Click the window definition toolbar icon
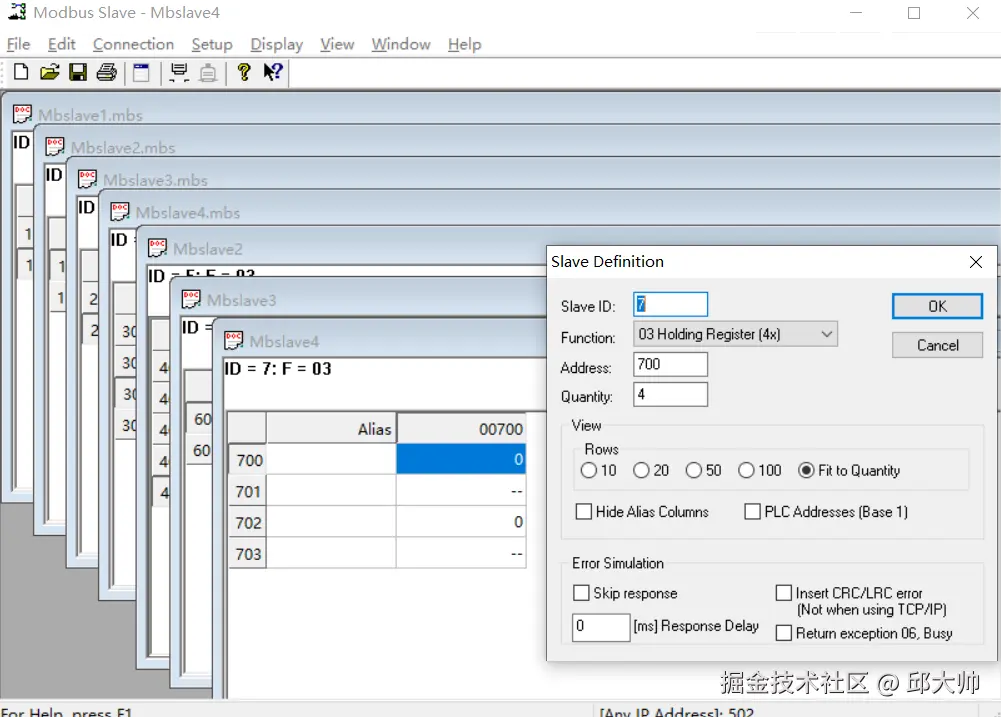 141,72
